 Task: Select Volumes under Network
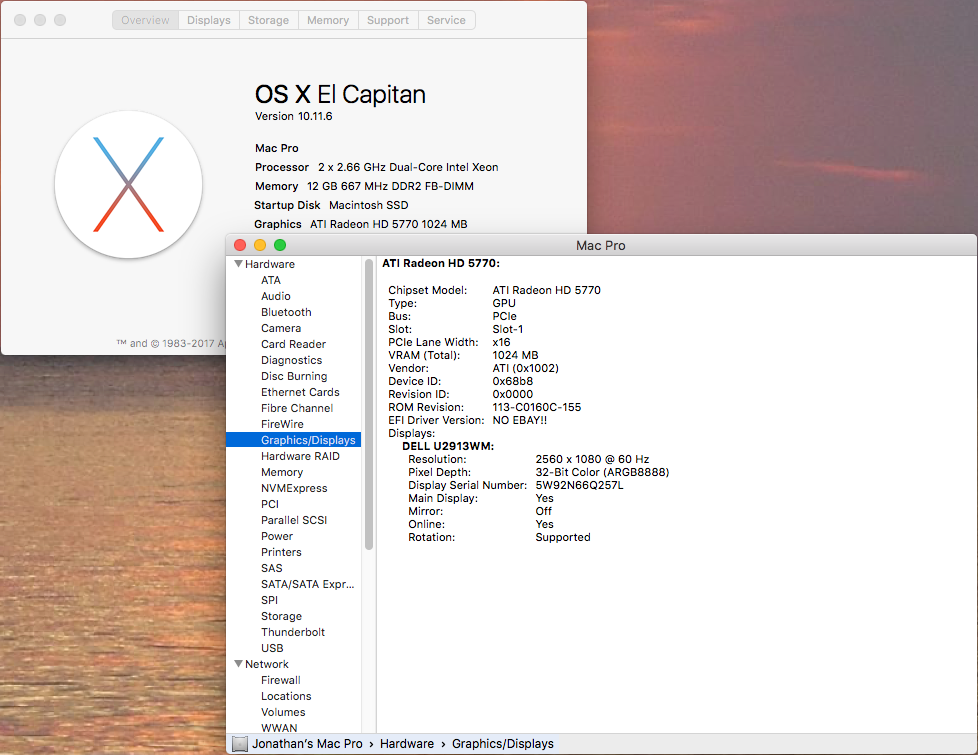pyautogui.click(x=283, y=712)
